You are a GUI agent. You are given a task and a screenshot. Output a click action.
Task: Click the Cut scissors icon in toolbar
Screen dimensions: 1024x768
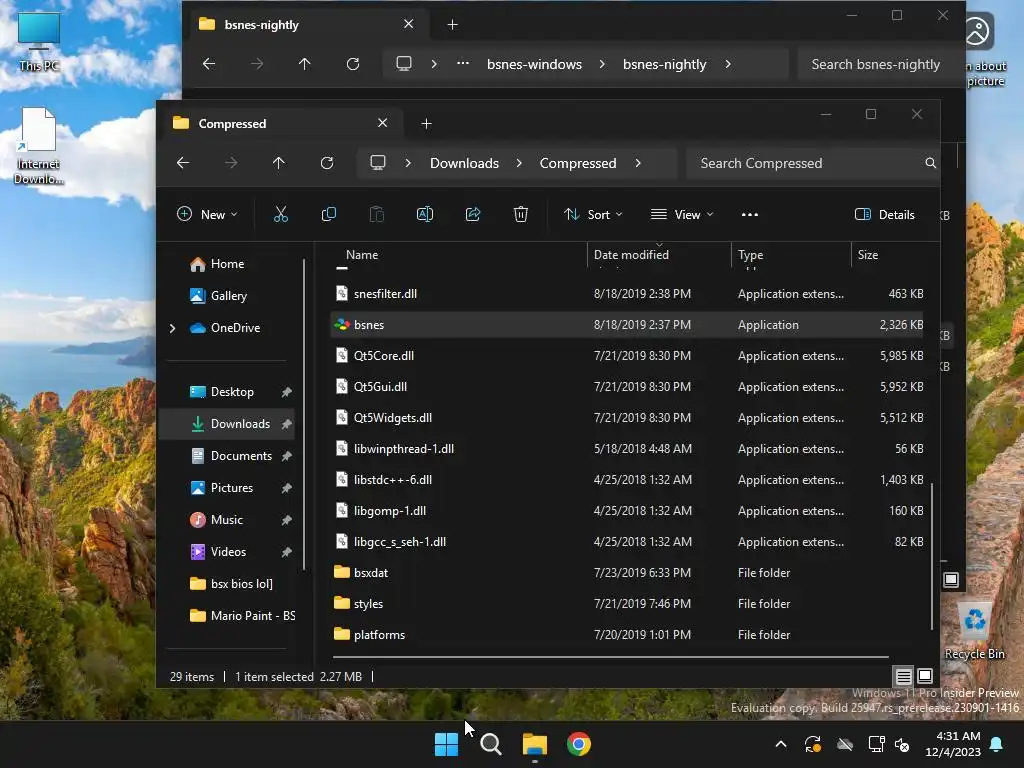[x=281, y=214]
